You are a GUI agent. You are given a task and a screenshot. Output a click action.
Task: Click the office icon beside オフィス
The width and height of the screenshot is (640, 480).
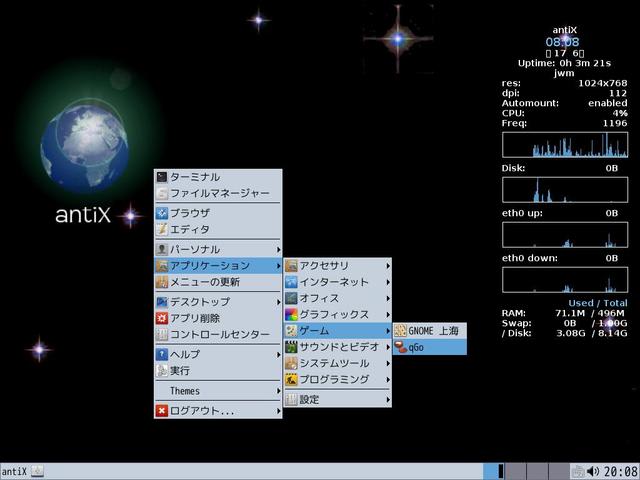click(291, 298)
